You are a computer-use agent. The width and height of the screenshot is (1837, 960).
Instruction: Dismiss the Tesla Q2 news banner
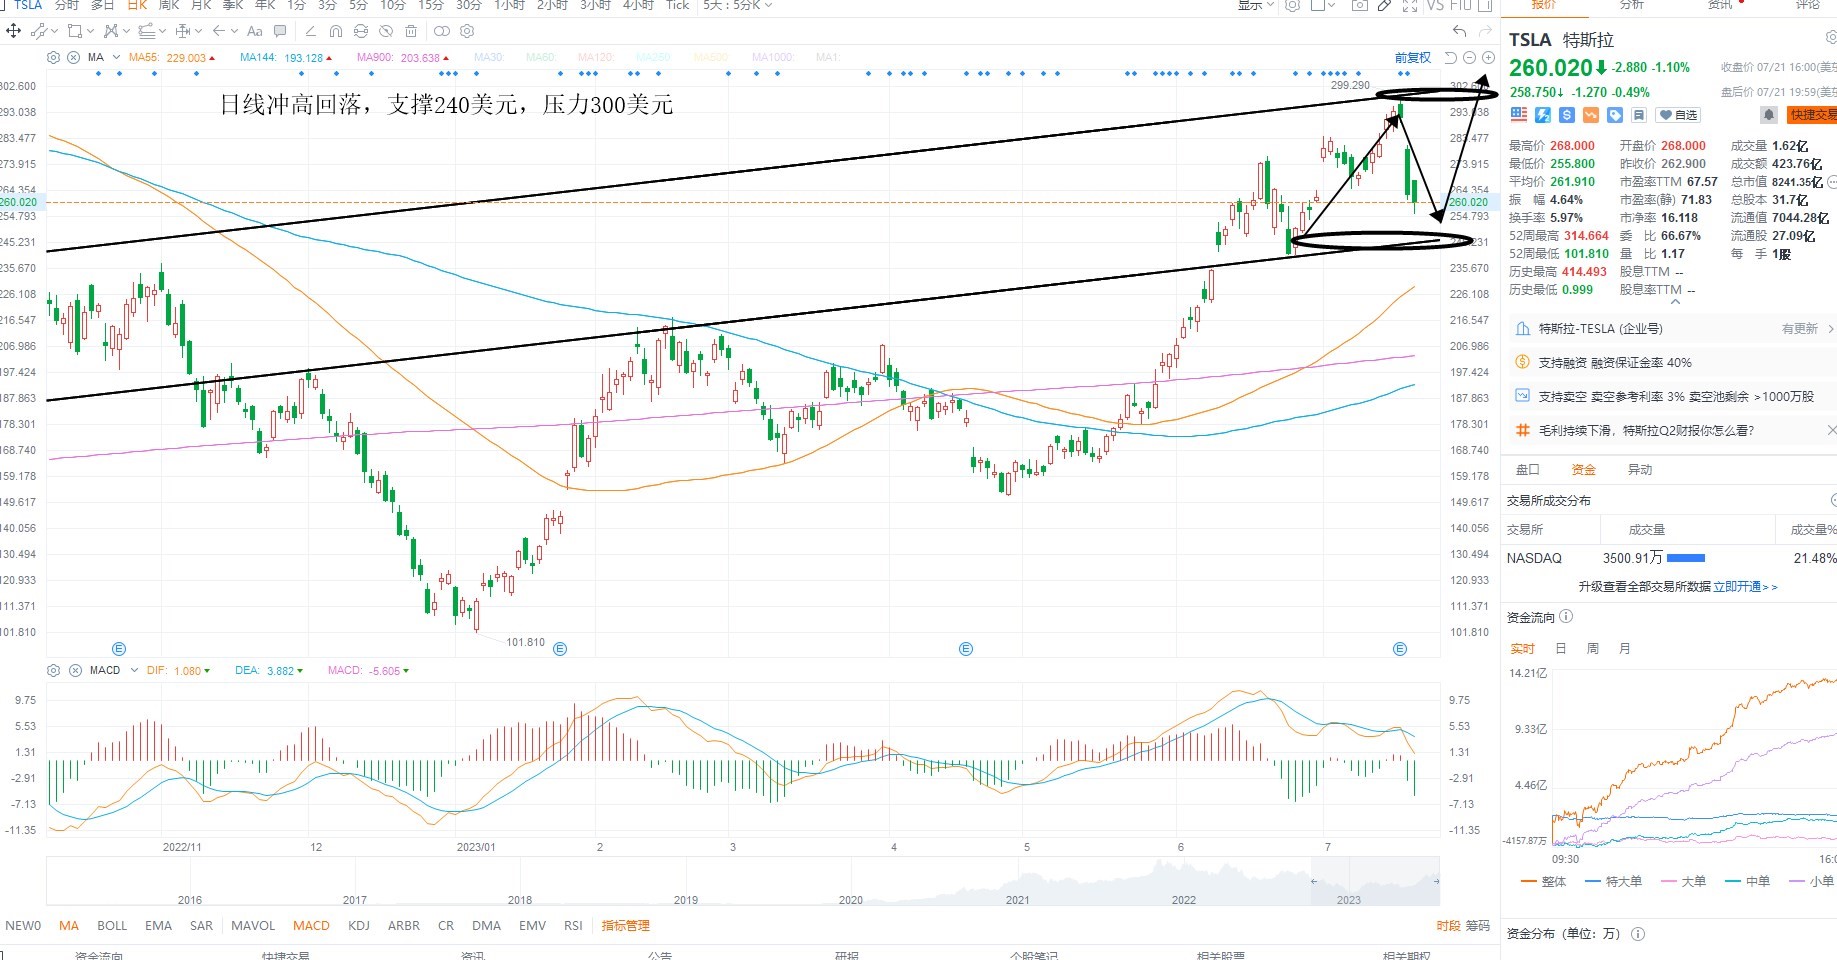click(x=1831, y=430)
